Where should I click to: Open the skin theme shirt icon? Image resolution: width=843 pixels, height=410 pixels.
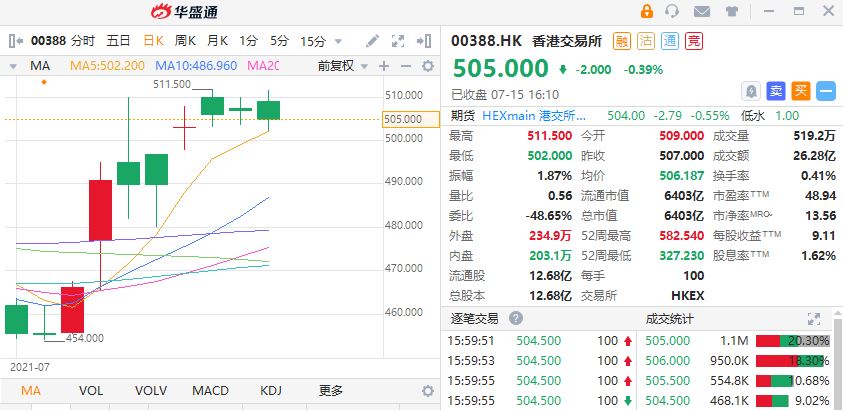point(731,11)
